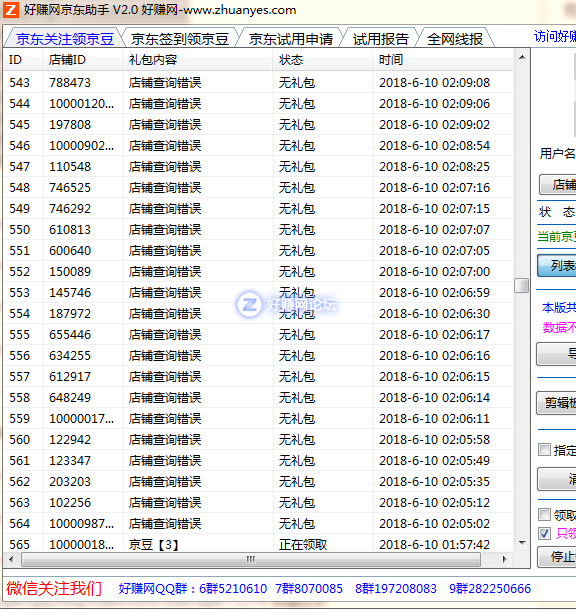Open the 京东签到领京豆 tab

tap(179, 39)
